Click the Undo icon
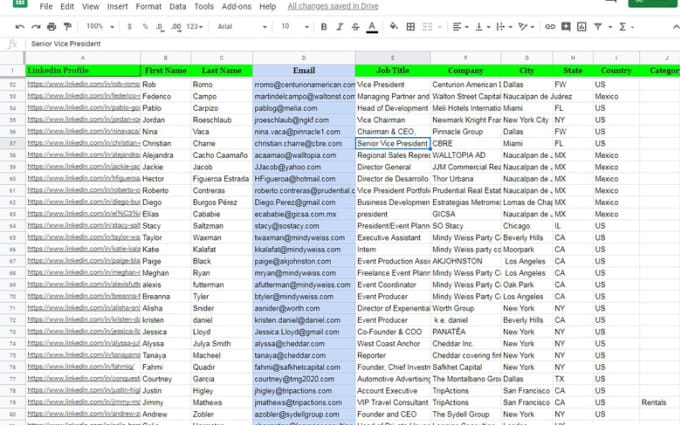This screenshot has width=680, height=425. [20, 27]
